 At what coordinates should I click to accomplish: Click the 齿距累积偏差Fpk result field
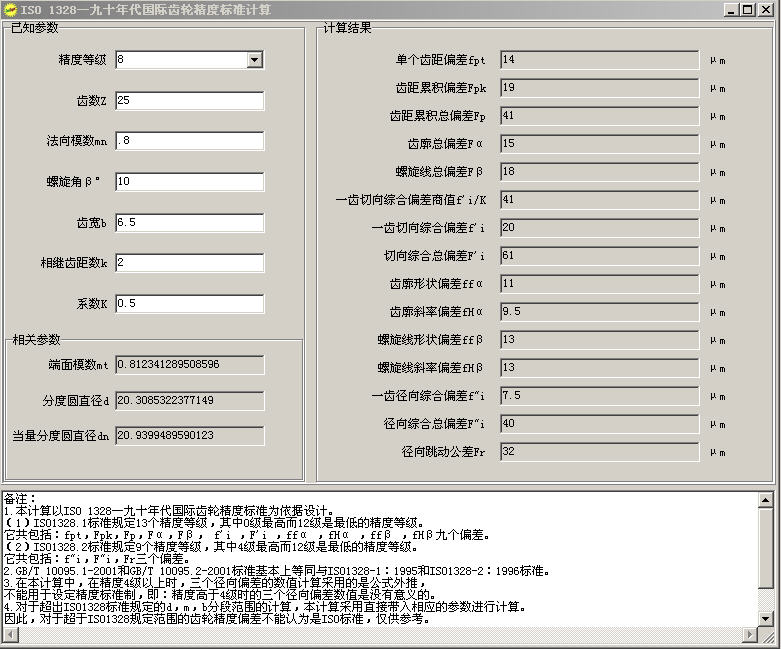tap(600, 88)
